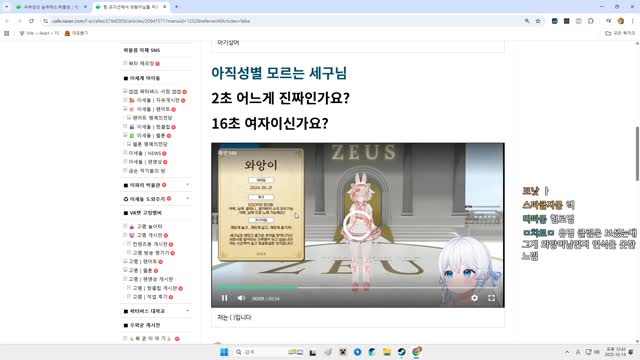Open the 이세돌 | NEWS board

click(x=144, y=153)
